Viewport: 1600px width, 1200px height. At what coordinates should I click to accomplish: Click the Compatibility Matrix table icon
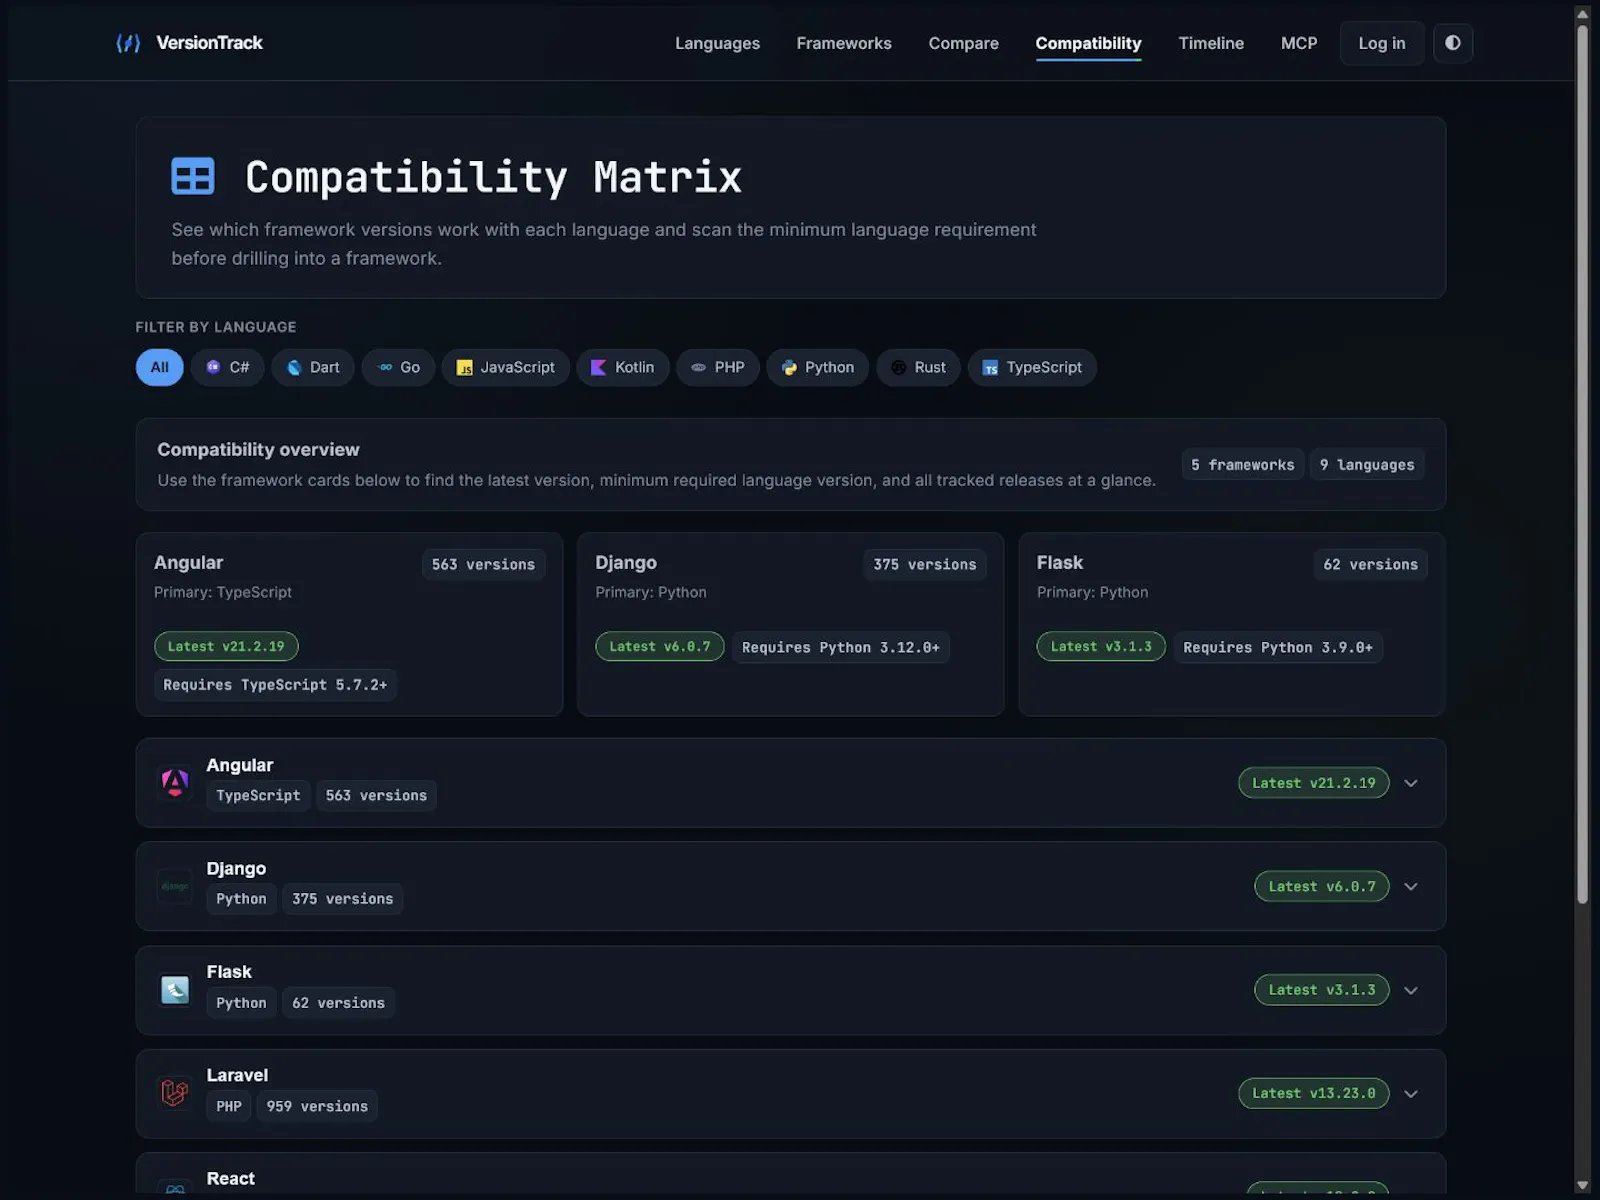[x=193, y=176]
